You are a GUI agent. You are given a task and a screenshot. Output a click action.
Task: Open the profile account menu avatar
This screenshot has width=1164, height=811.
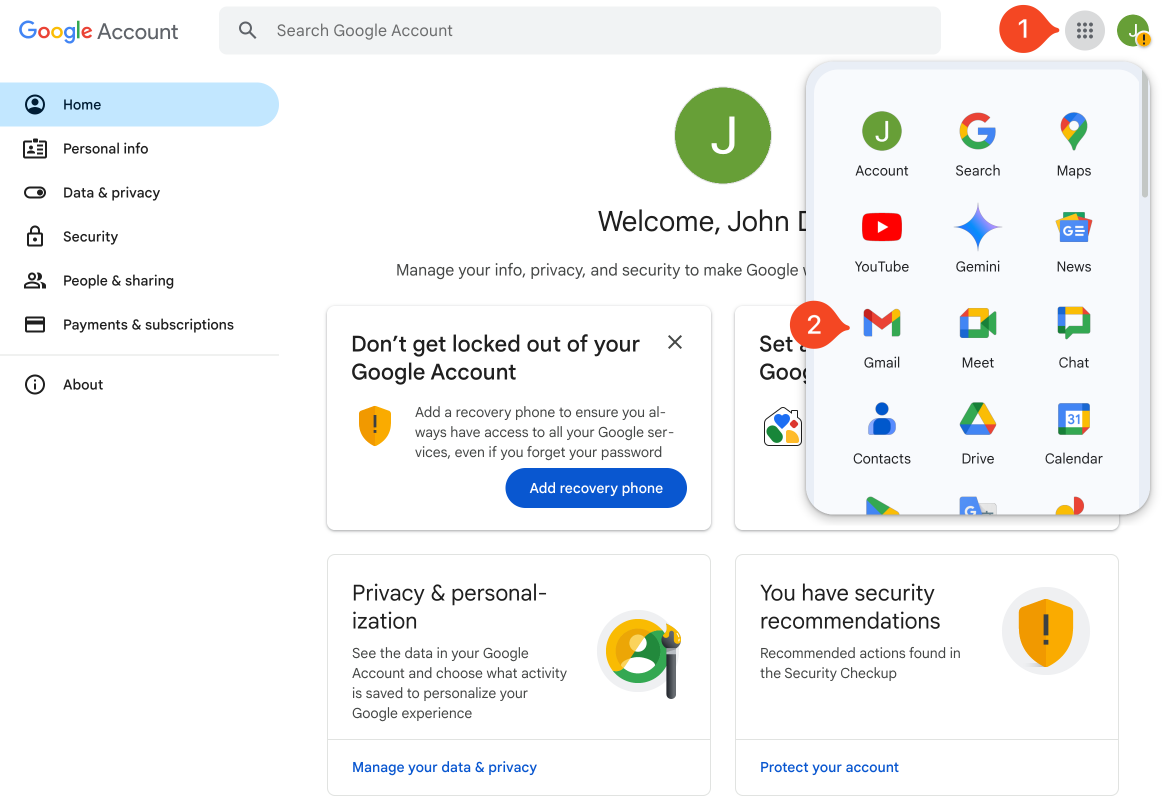1133,31
